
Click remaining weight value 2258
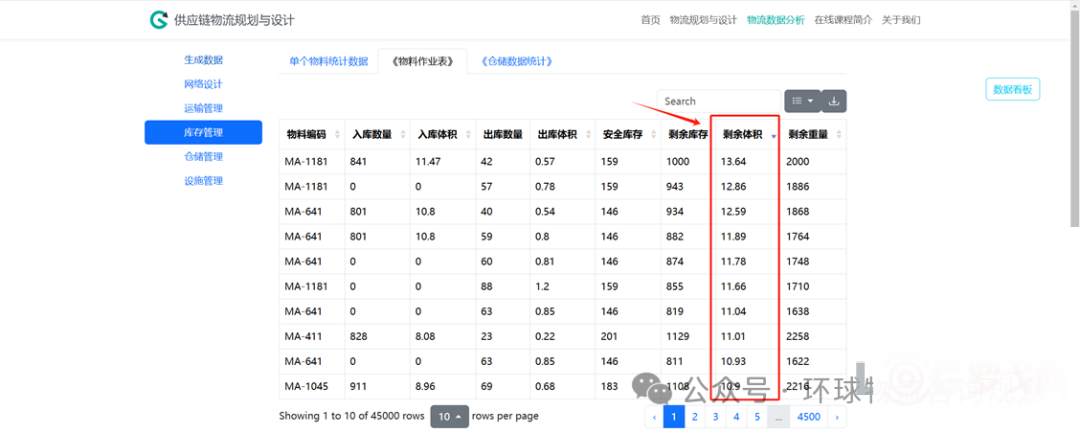[798, 337]
